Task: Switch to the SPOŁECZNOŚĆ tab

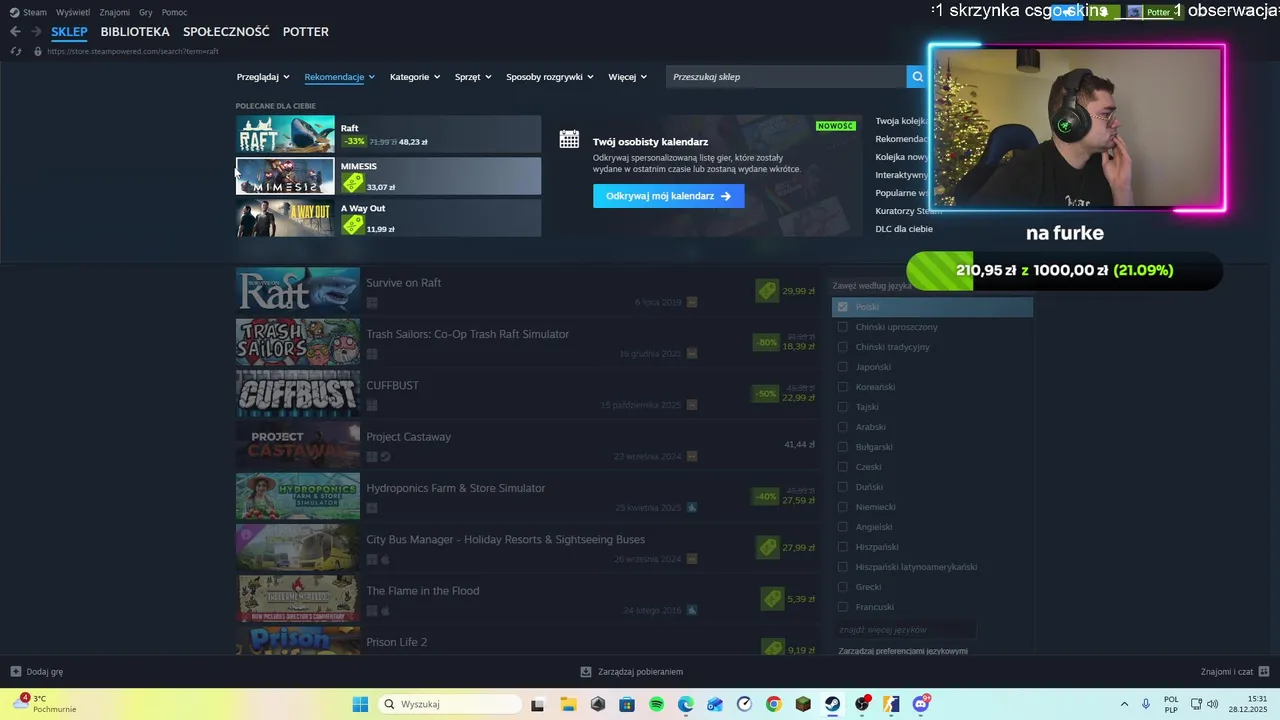Action: point(226,32)
